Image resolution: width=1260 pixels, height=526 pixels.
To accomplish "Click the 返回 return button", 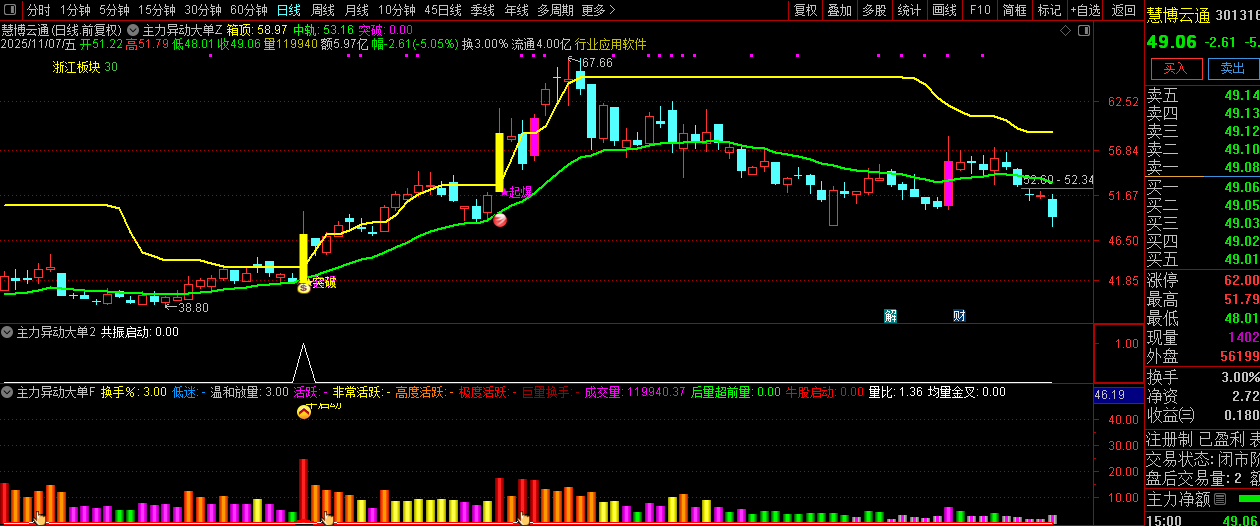I will 1124,10.
